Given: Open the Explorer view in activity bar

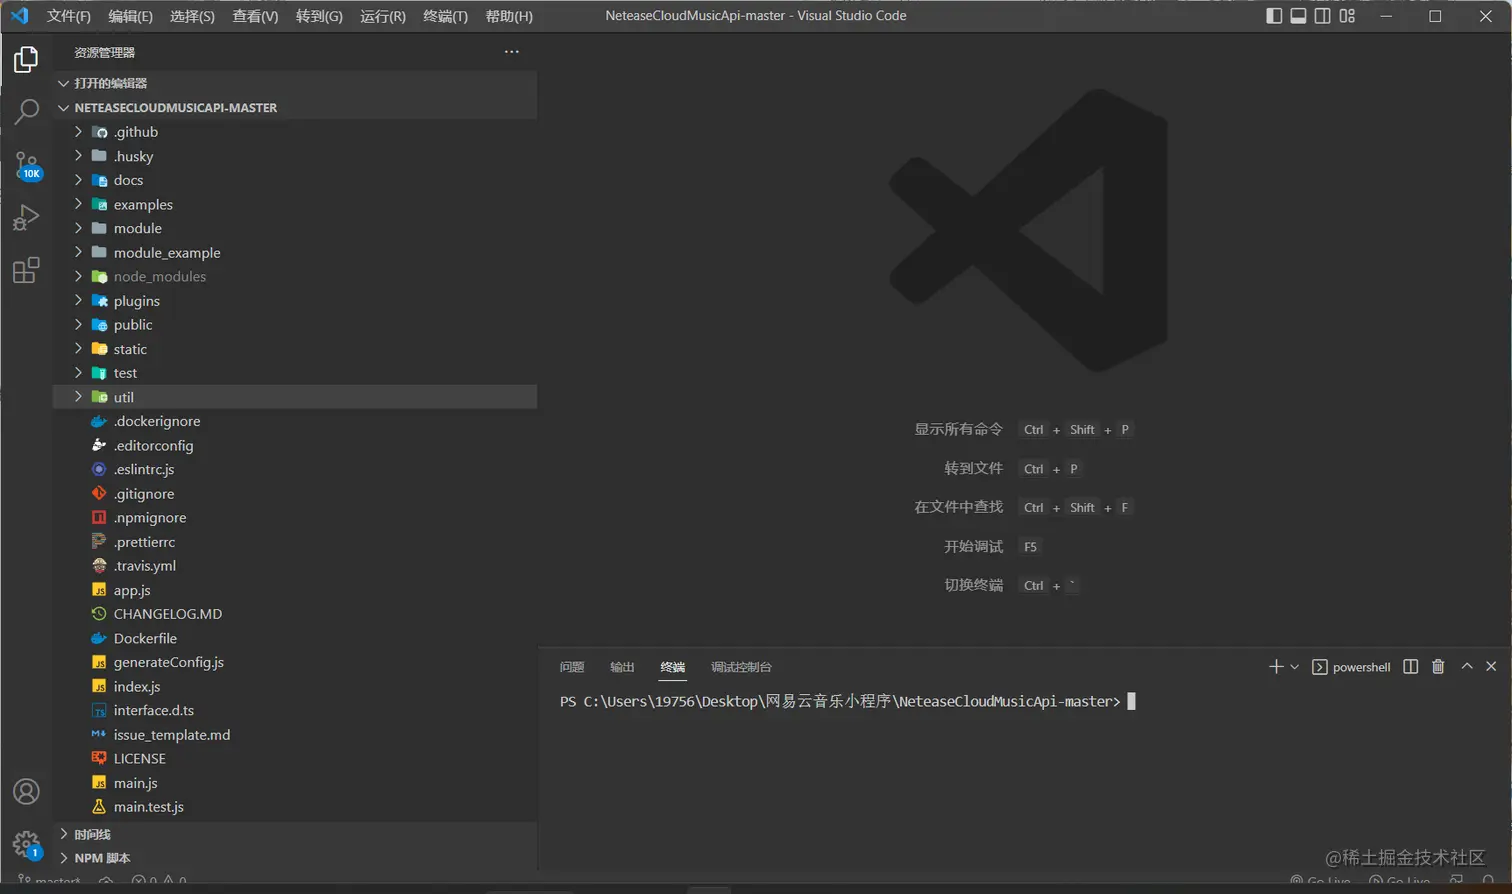Looking at the screenshot, I should point(26,60).
